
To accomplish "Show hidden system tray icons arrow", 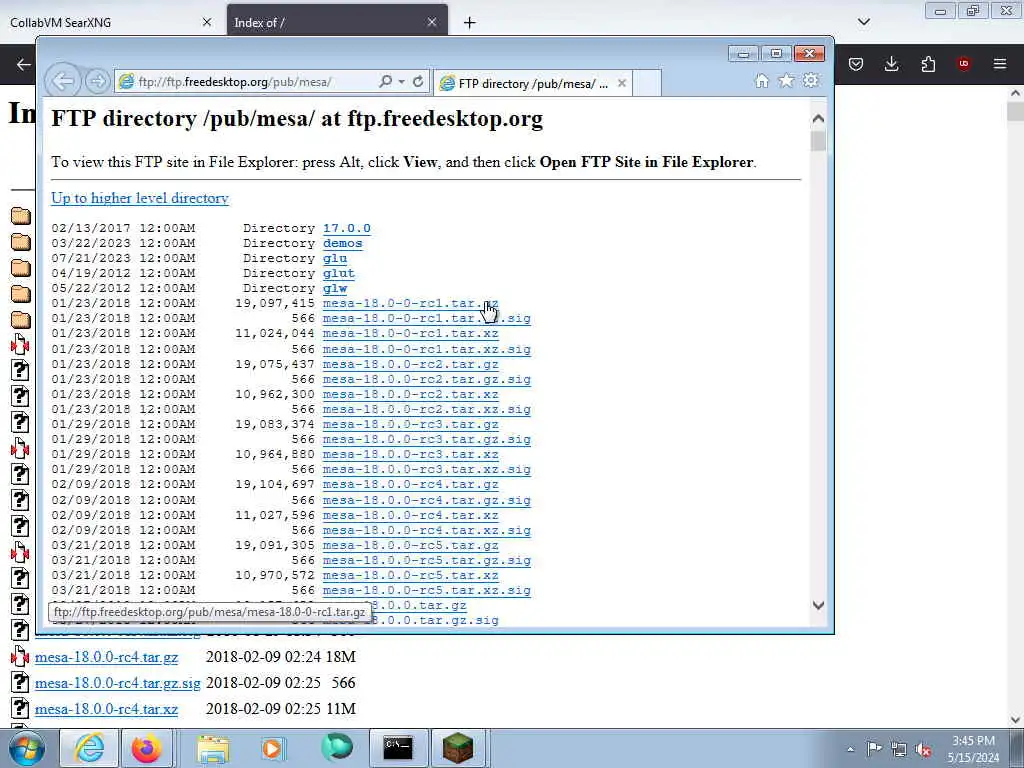I will coord(850,749).
